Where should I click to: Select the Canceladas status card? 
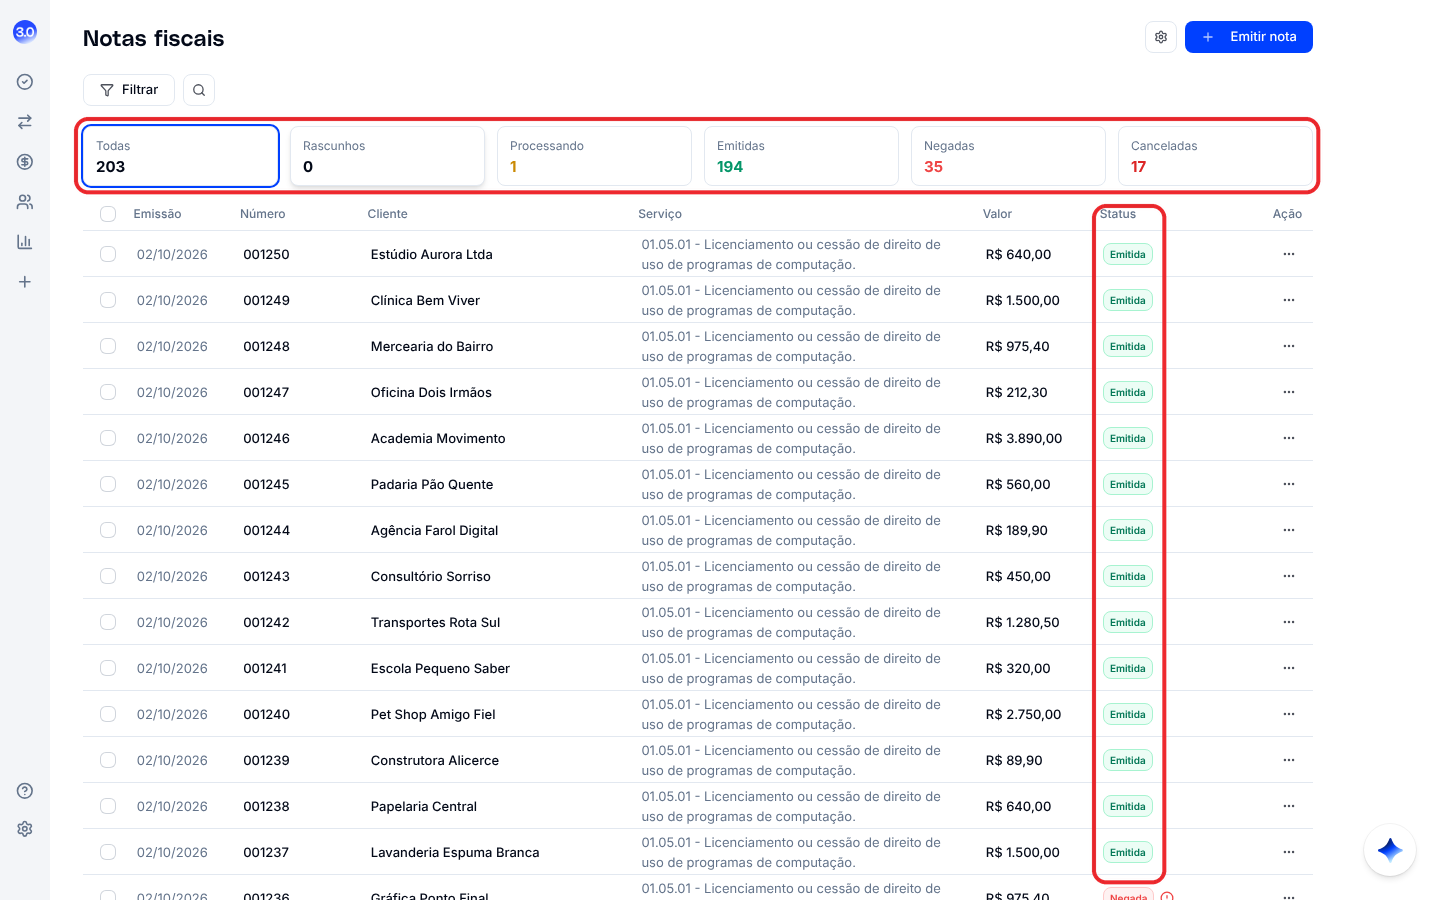[x=1215, y=156]
